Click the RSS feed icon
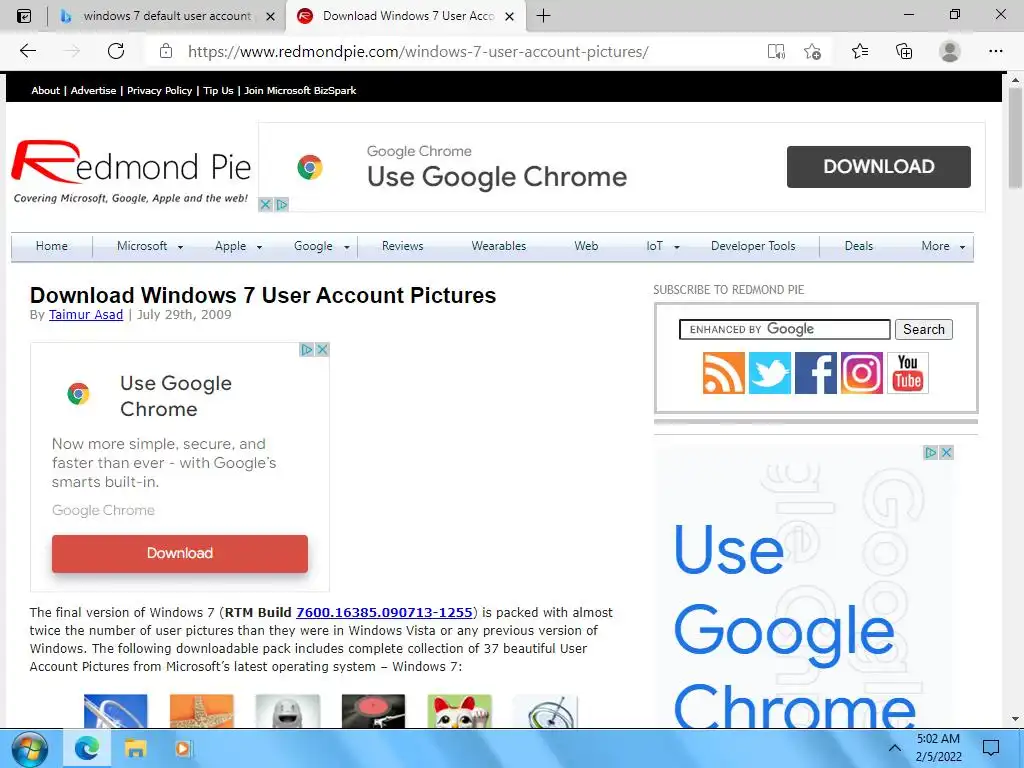The image size is (1024, 768). pyautogui.click(x=724, y=373)
